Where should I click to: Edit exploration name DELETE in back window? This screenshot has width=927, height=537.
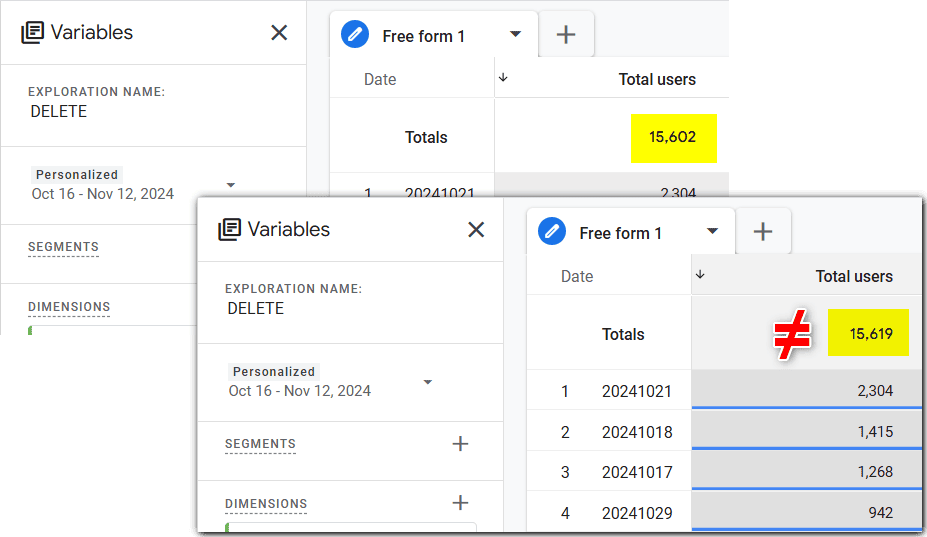pyautogui.click(x=59, y=111)
